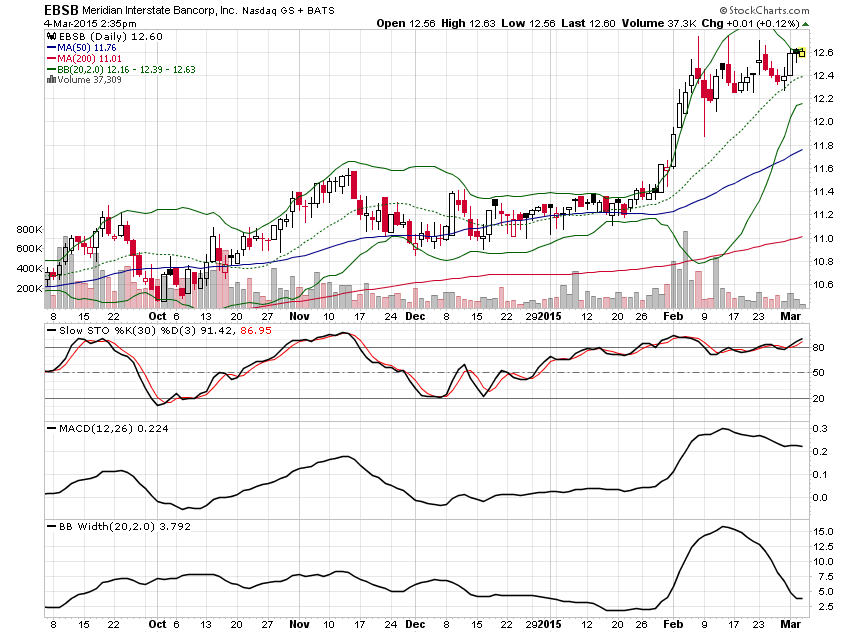Image resolution: width=850 pixels, height=633 pixels.
Task: Click the 'Volume 37.3K' header value
Action: [659, 23]
